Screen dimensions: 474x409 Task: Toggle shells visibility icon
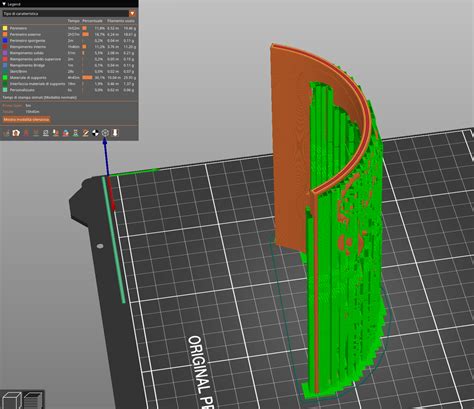(x=105, y=133)
